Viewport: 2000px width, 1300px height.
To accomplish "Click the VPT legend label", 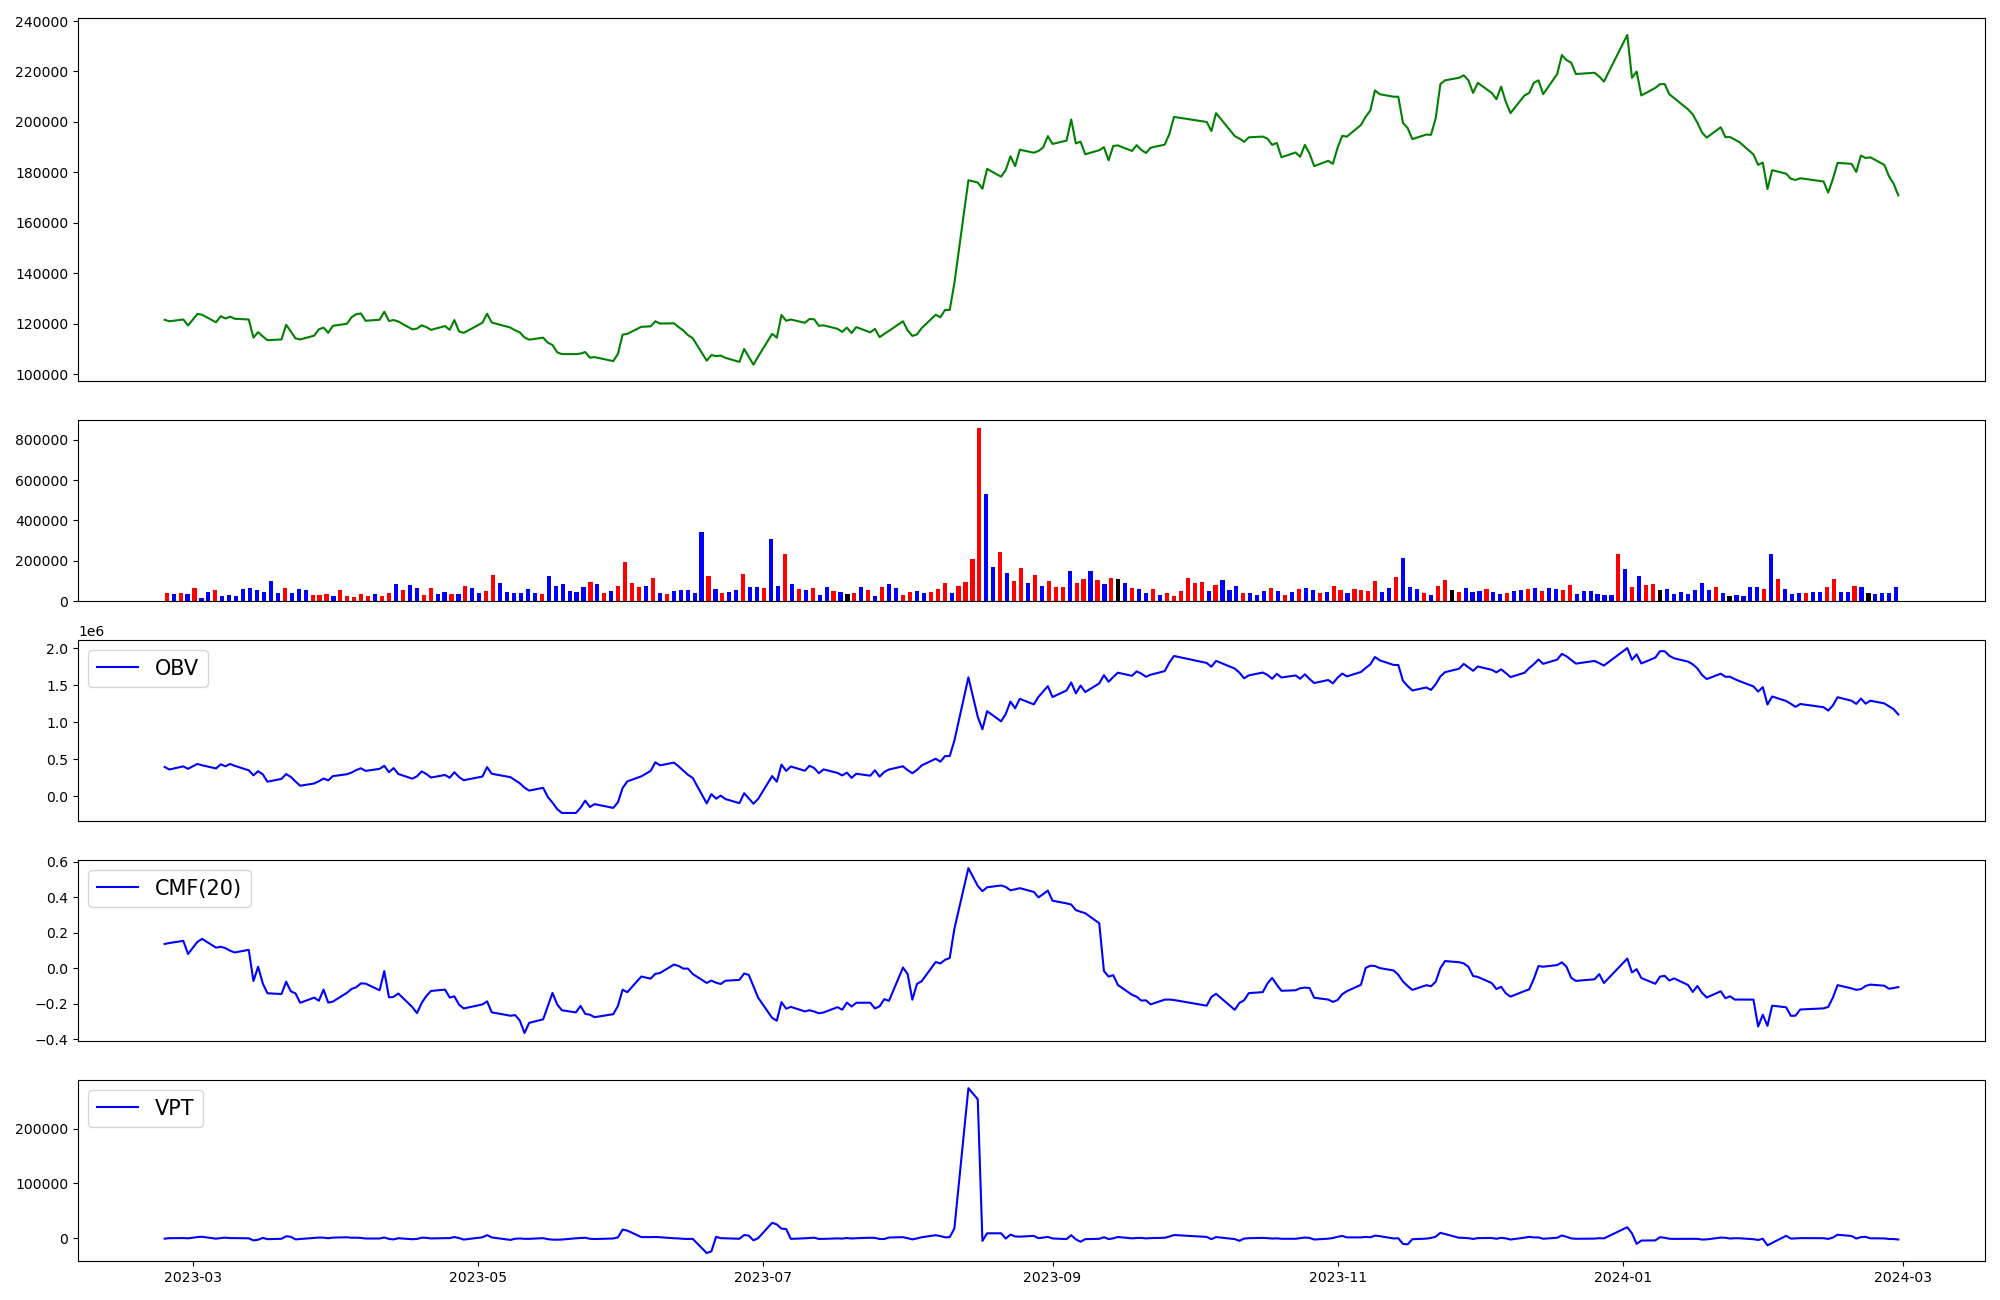I will point(174,1108).
